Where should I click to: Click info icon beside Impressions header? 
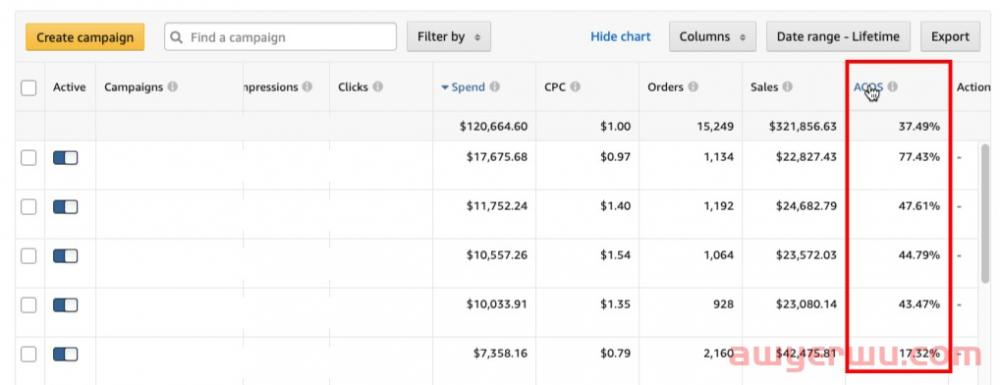[x=307, y=87]
